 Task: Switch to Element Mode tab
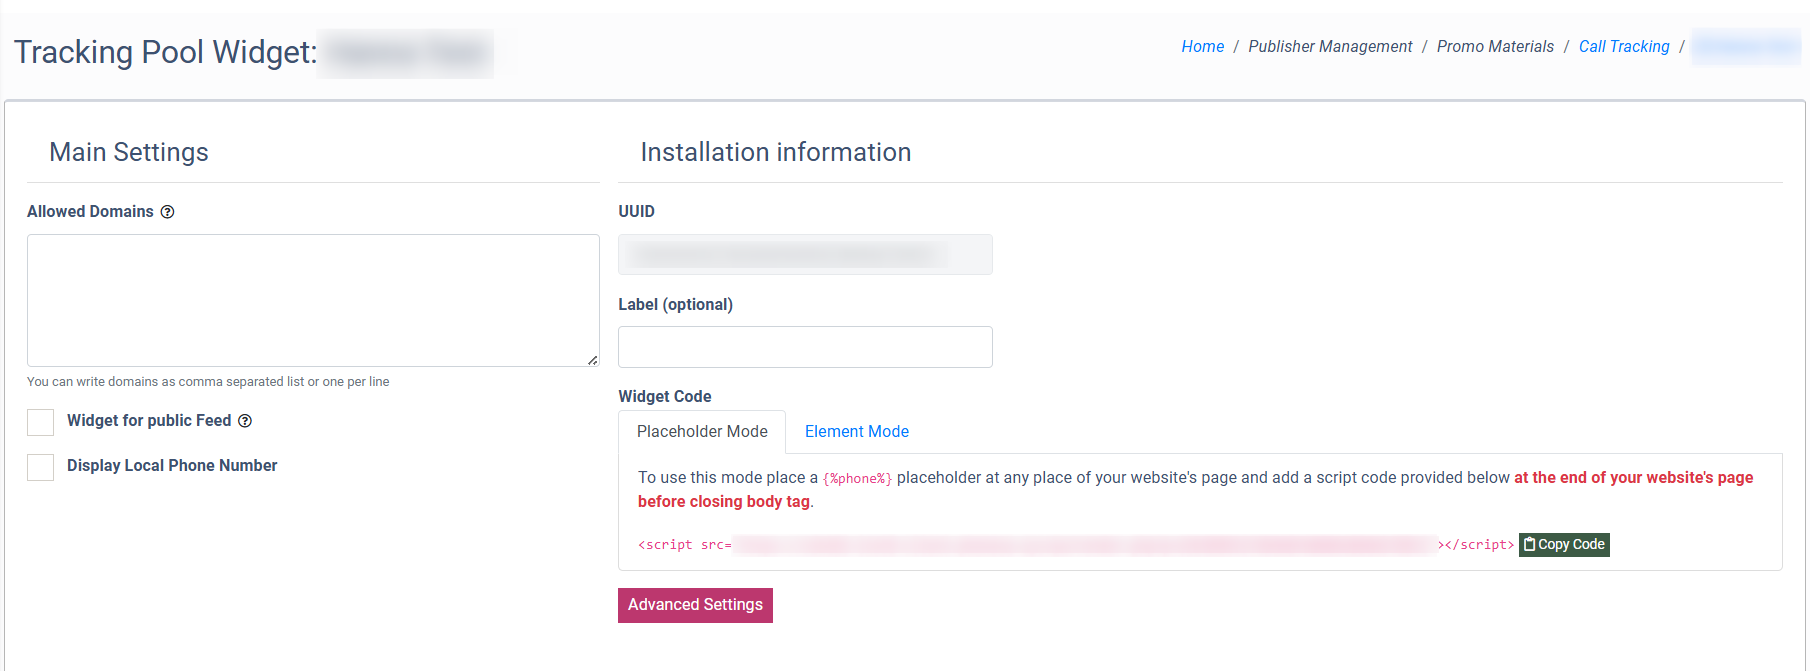(x=857, y=432)
